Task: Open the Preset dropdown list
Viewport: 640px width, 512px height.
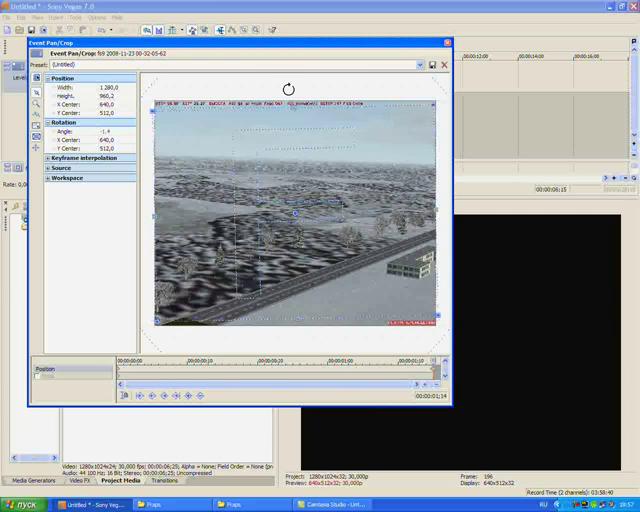Action: 420,65
